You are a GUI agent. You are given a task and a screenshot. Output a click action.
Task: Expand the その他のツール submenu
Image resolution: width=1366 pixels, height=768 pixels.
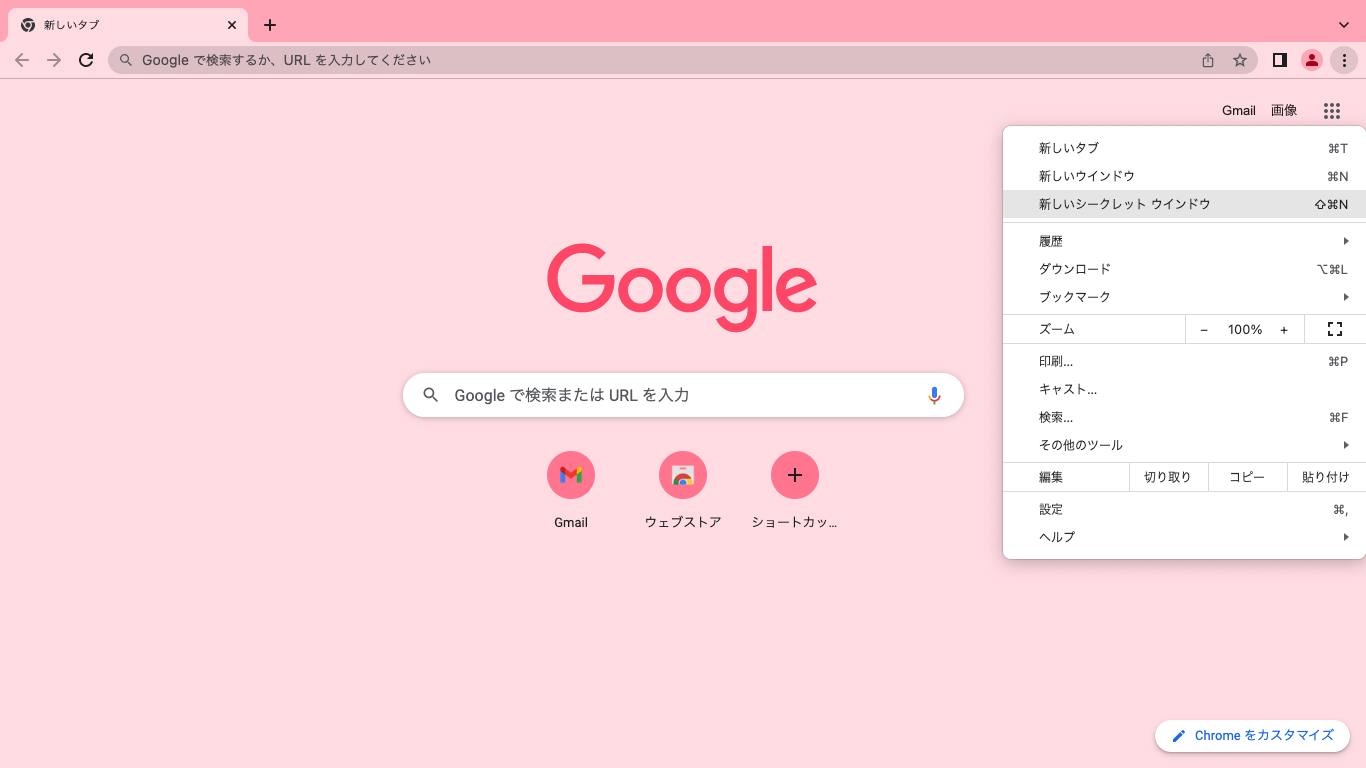[x=1184, y=445]
